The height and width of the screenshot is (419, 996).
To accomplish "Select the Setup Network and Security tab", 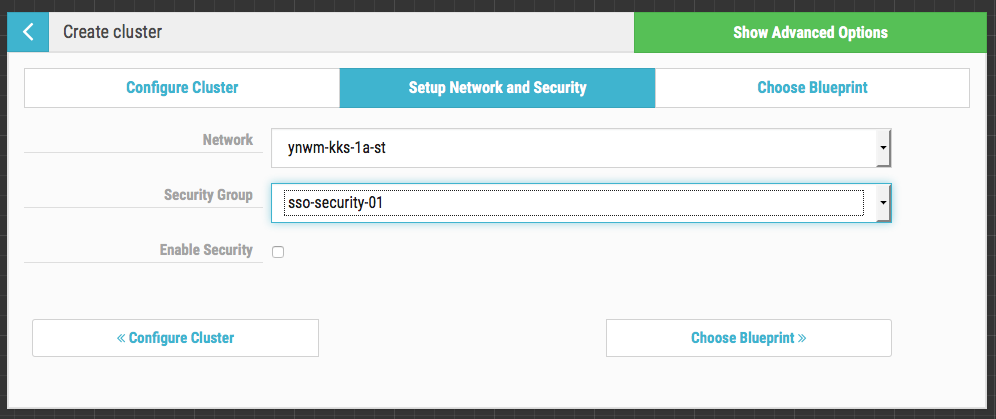I will (x=497, y=88).
